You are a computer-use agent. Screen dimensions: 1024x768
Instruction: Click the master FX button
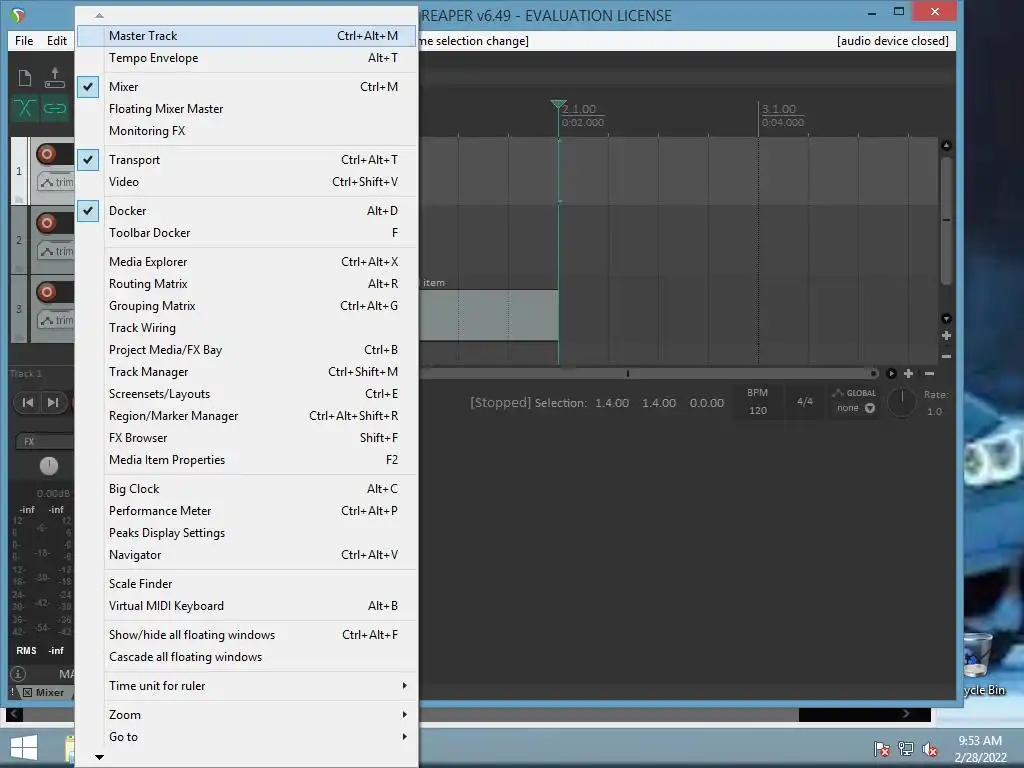click(x=44, y=441)
